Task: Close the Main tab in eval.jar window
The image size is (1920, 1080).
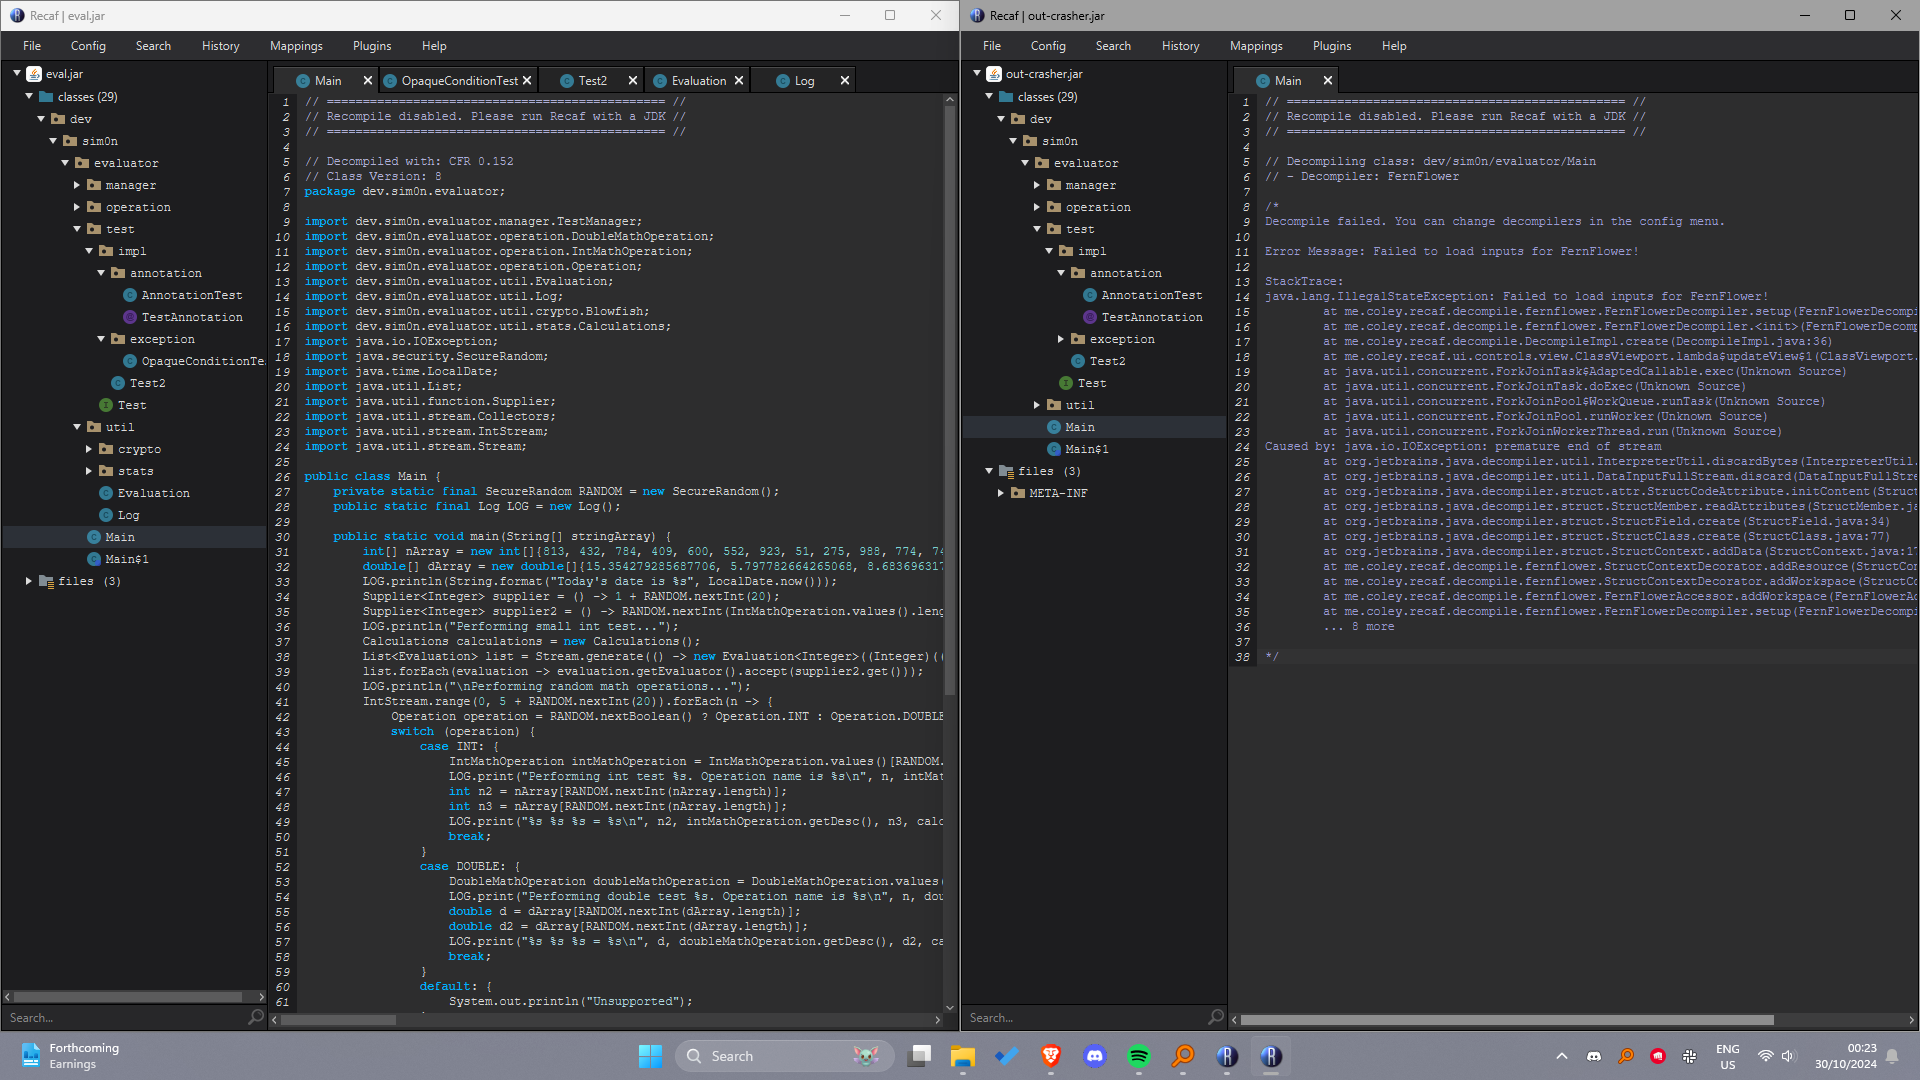Action: 367,81
